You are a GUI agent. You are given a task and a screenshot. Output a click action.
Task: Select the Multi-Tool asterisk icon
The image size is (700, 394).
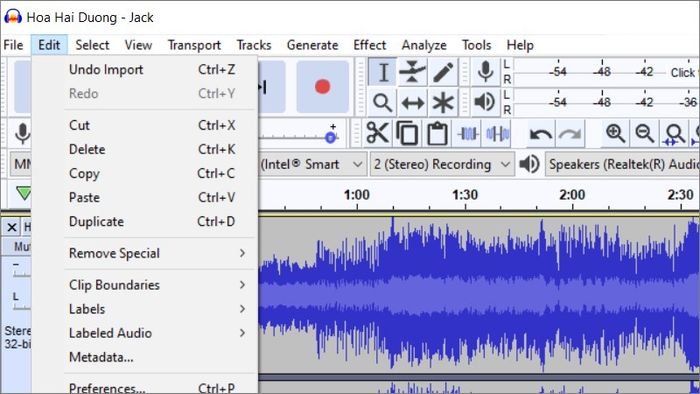[x=443, y=103]
